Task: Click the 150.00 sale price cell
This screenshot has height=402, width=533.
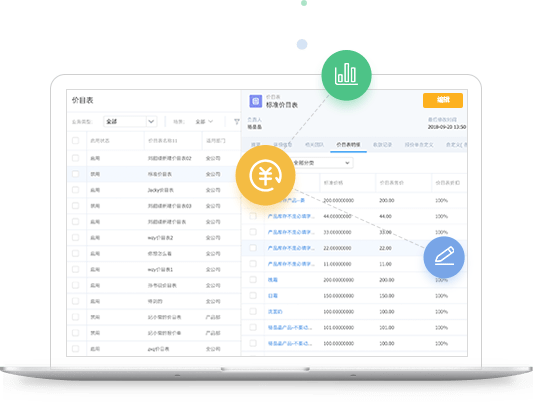Action: (387, 296)
